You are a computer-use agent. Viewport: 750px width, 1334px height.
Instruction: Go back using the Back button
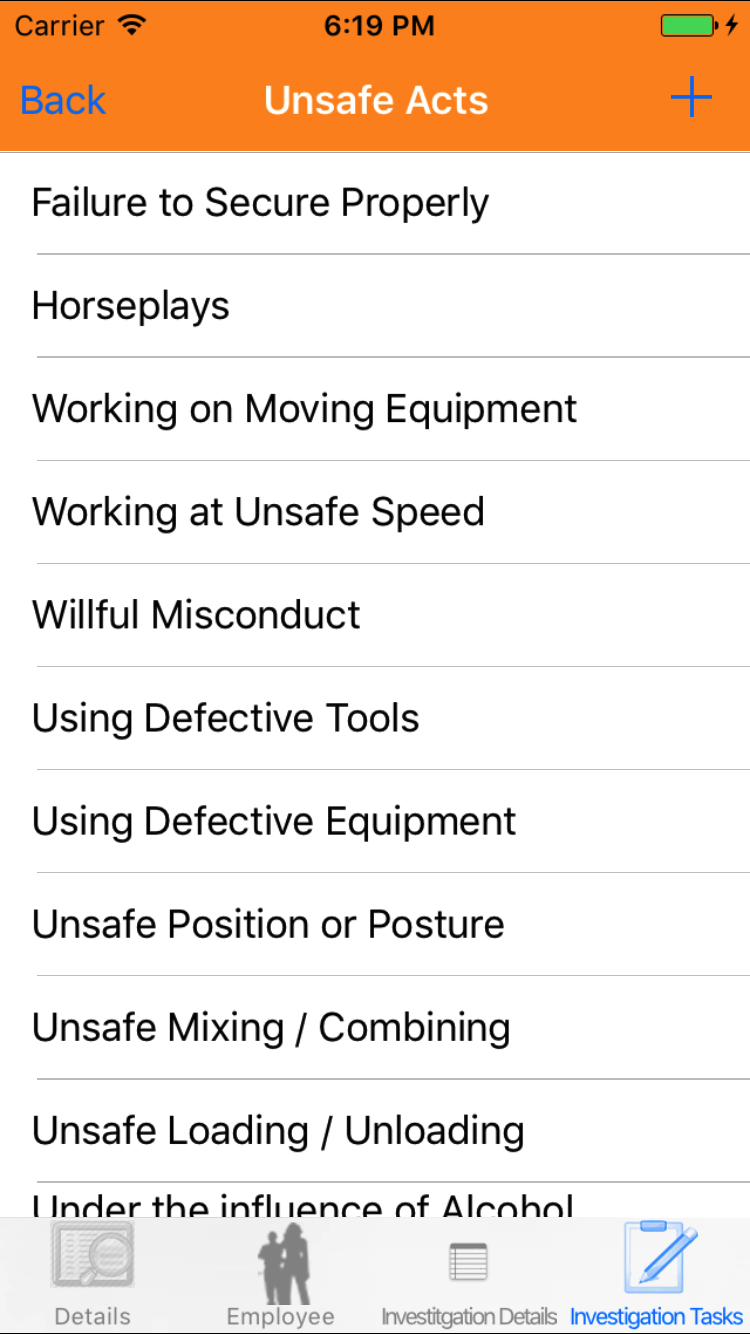click(63, 100)
